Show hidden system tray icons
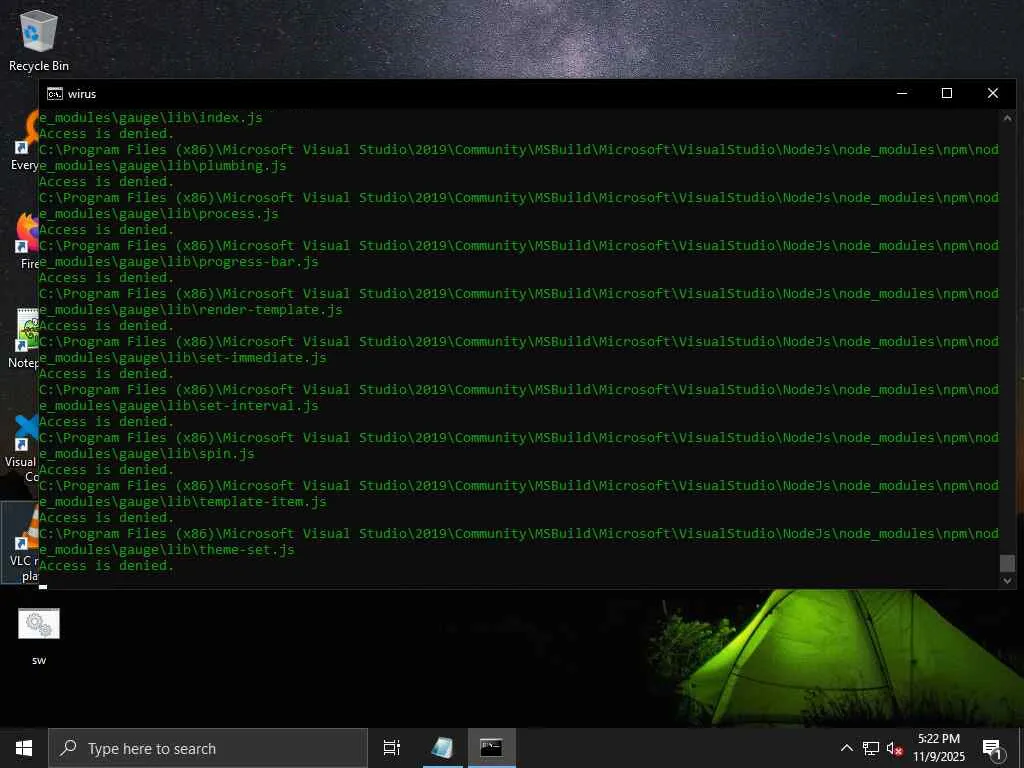1024x768 pixels. pos(846,748)
